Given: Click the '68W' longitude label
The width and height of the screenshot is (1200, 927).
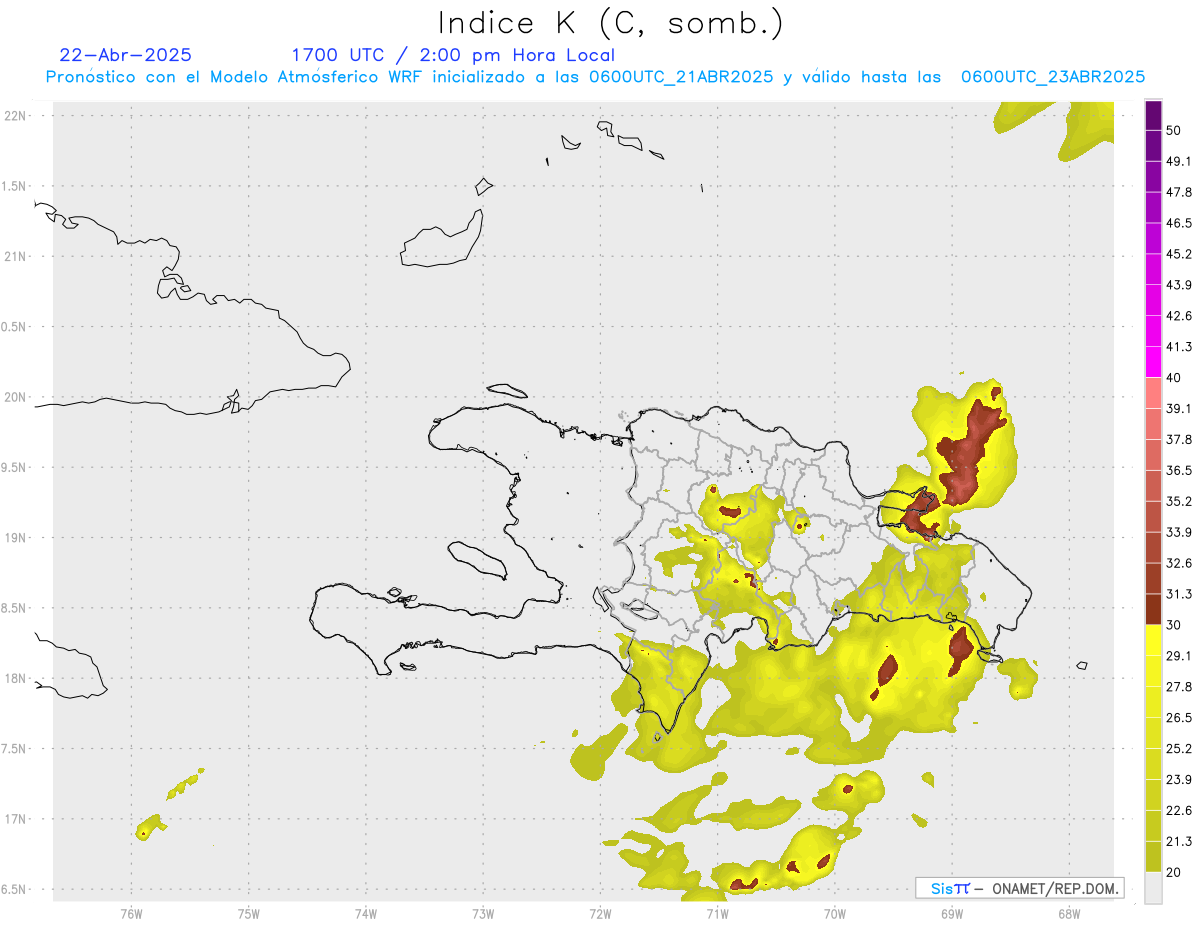Looking at the screenshot, I should pyautogui.click(x=1069, y=914).
